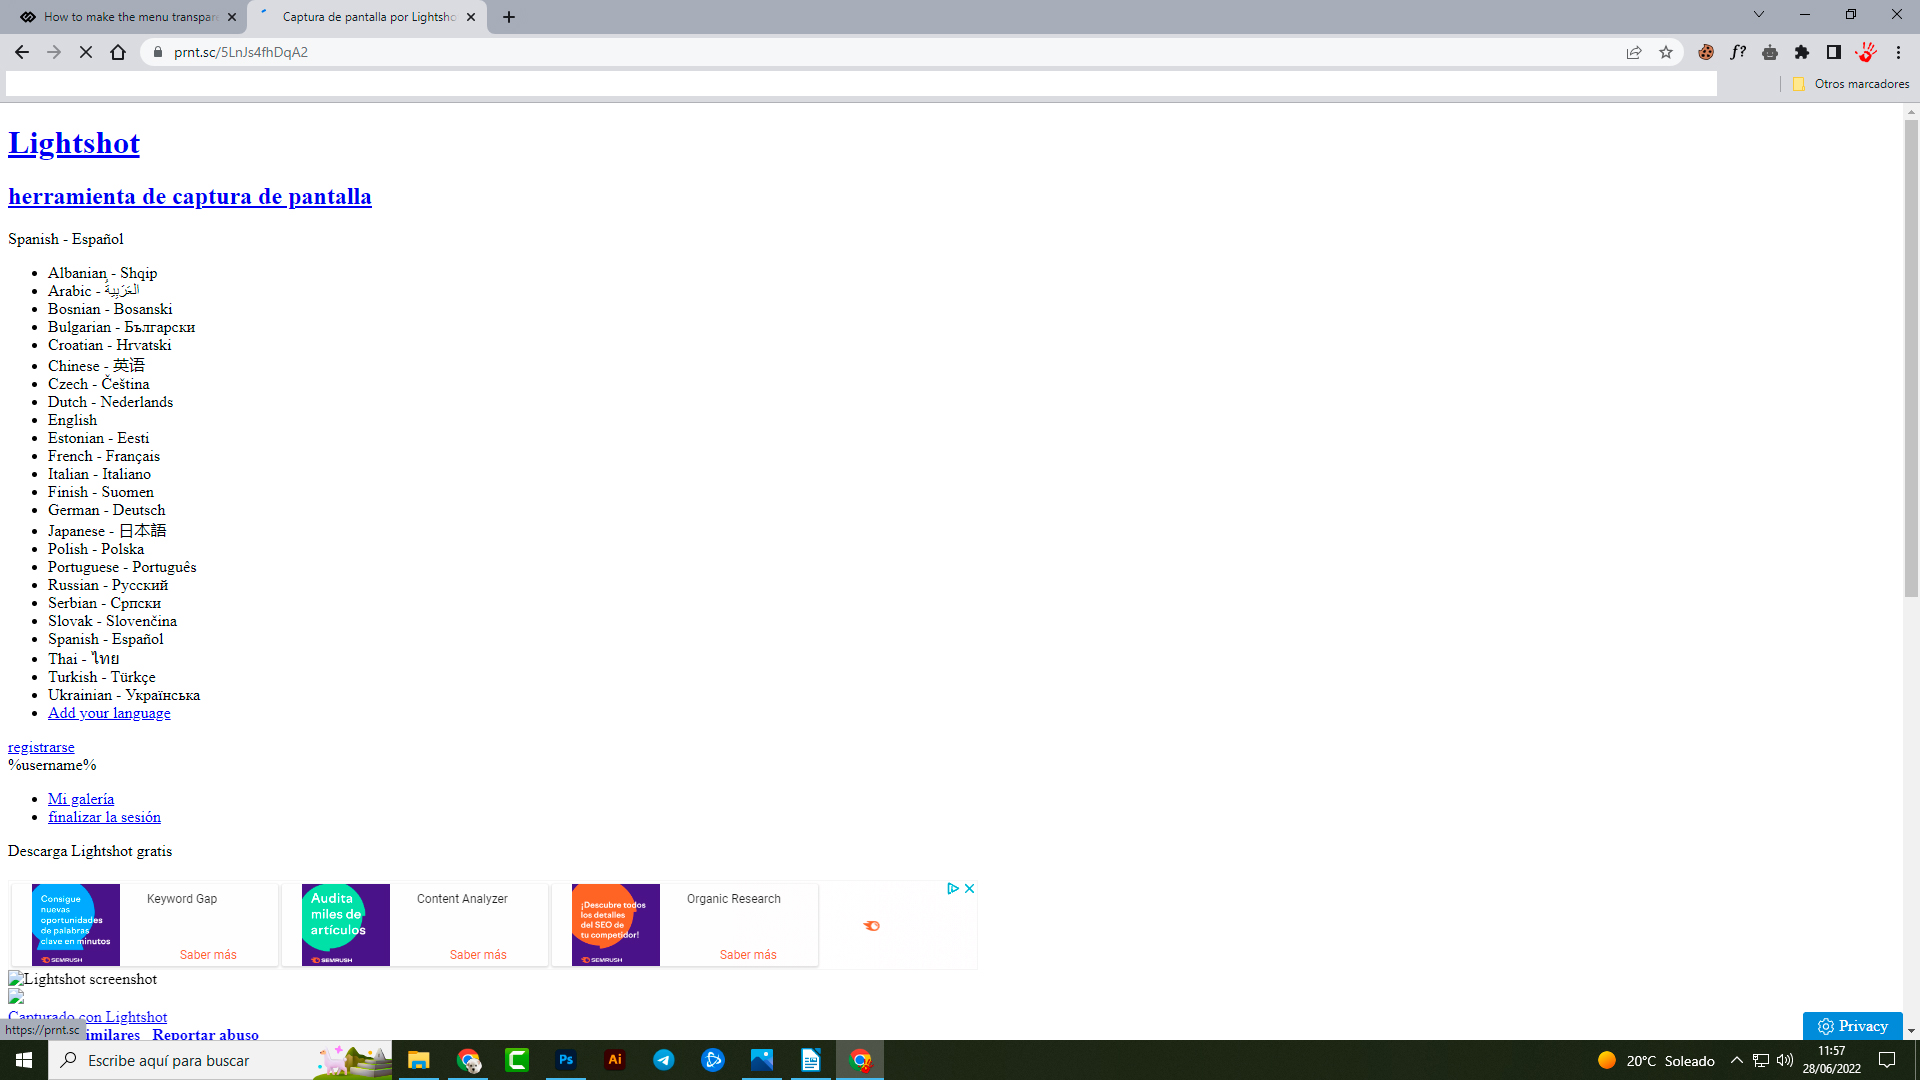
Task: Click the 'Reportar abuso' link
Action: point(205,1033)
